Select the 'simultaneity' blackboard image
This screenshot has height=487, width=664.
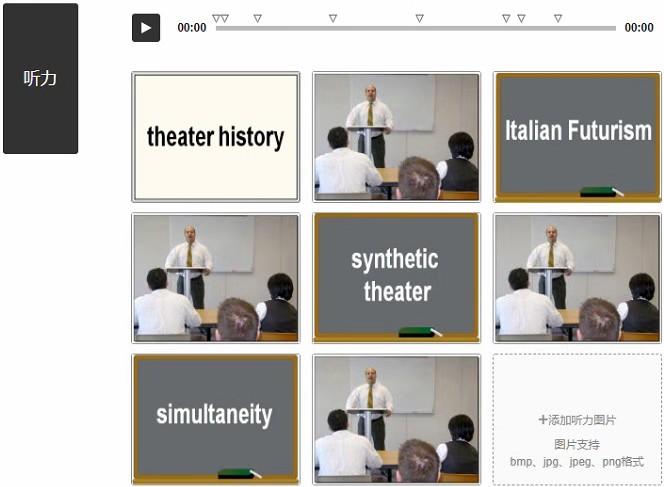[216, 419]
